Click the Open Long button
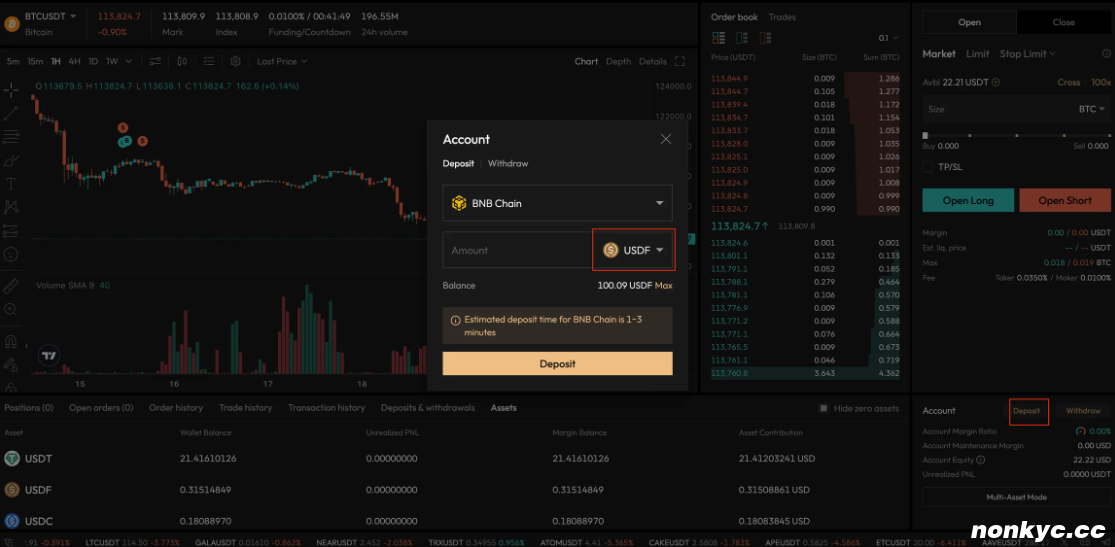Image resolution: width=1115 pixels, height=547 pixels. click(968, 201)
